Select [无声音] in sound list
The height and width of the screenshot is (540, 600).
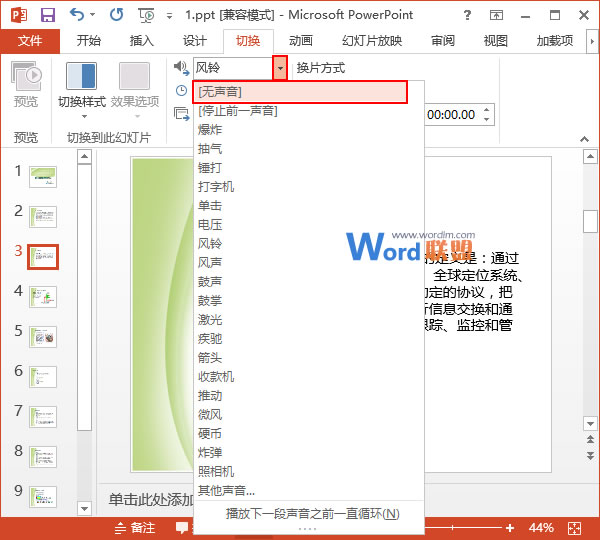tap(300, 92)
